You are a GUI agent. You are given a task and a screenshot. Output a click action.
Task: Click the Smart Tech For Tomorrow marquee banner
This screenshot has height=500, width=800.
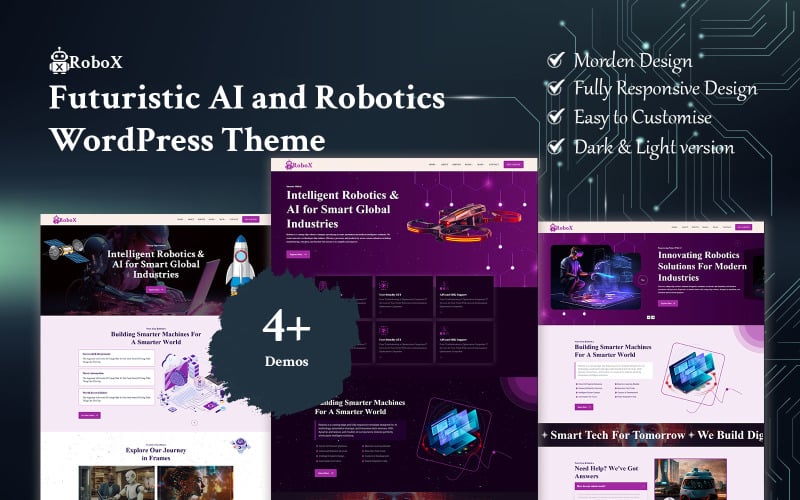pyautogui.click(x=651, y=435)
